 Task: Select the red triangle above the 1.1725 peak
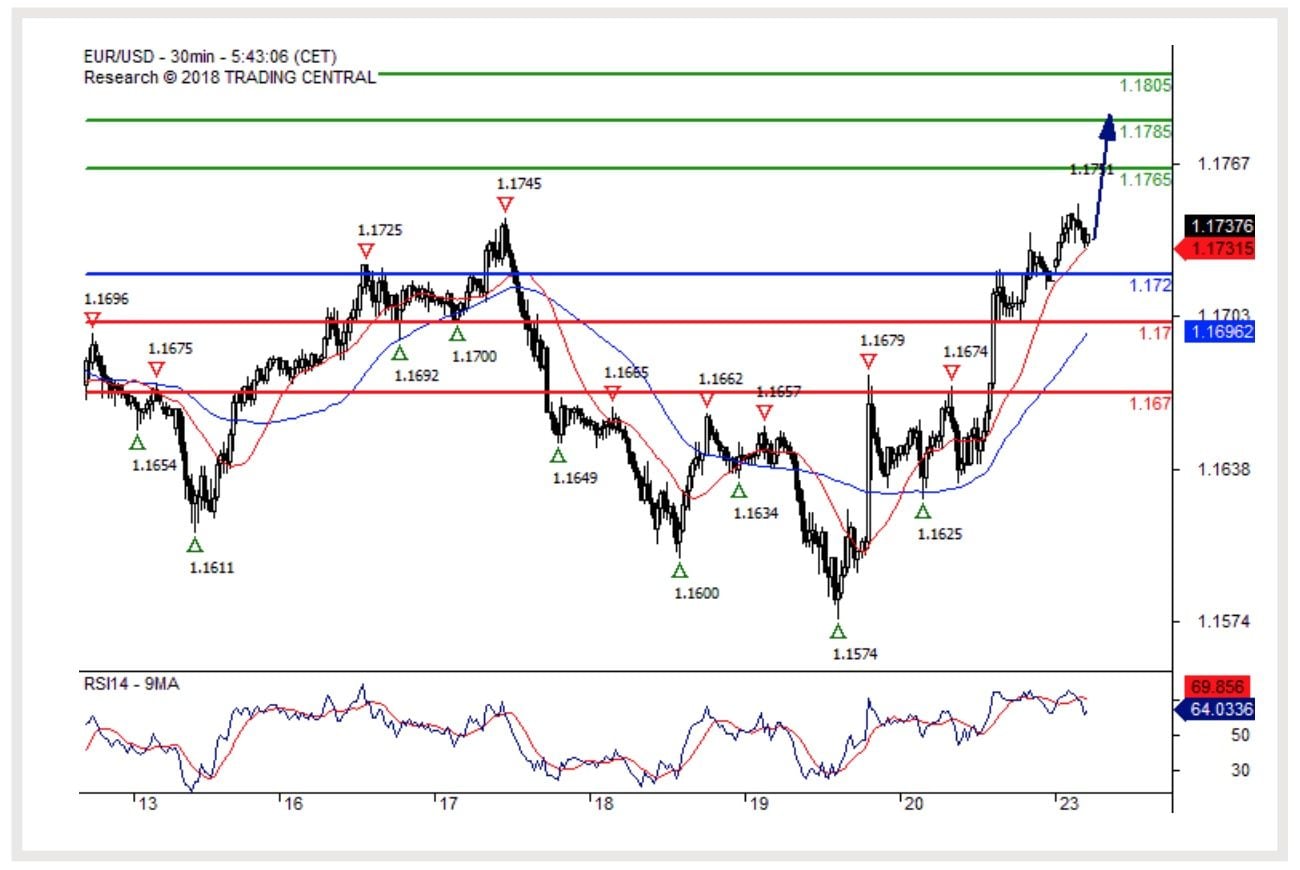click(x=366, y=251)
